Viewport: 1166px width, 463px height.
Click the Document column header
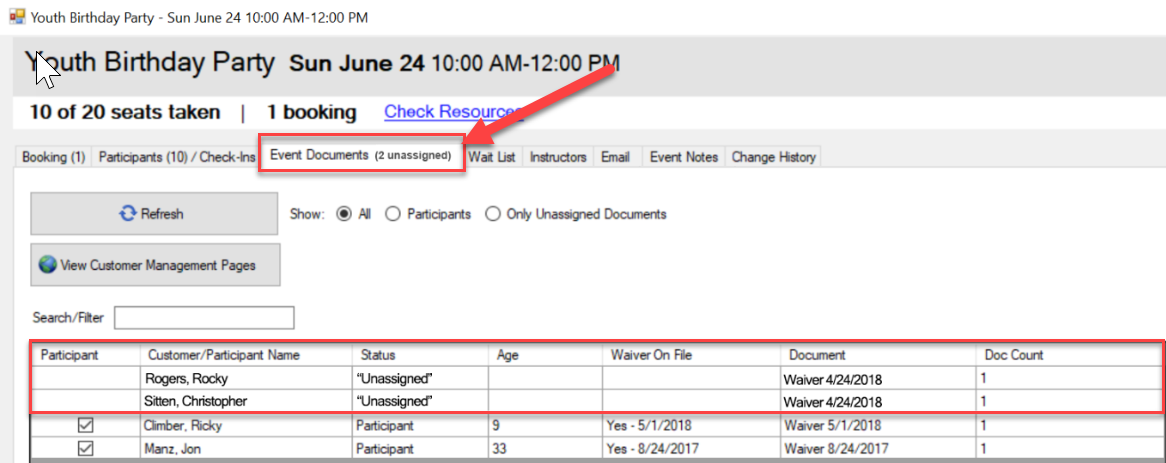point(878,354)
